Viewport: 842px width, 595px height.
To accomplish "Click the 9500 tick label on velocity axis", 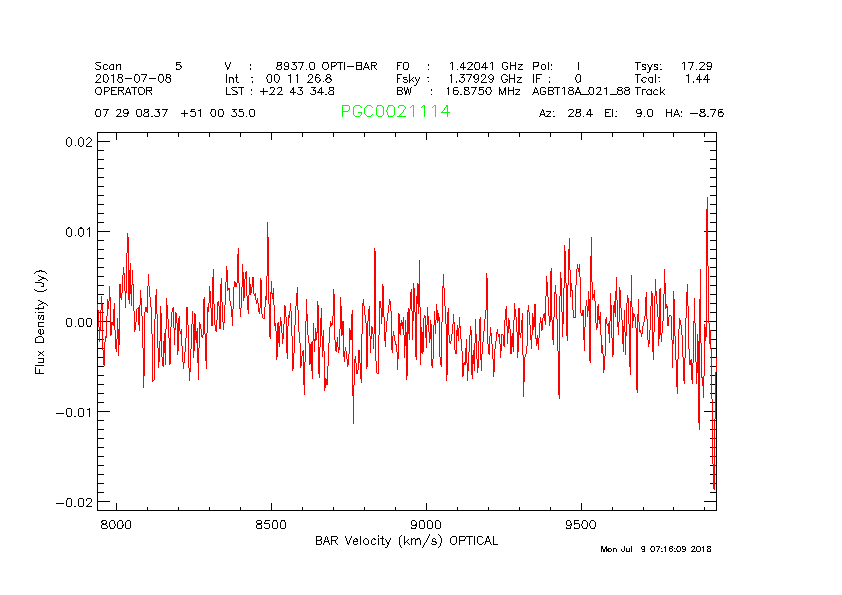I will (581, 524).
